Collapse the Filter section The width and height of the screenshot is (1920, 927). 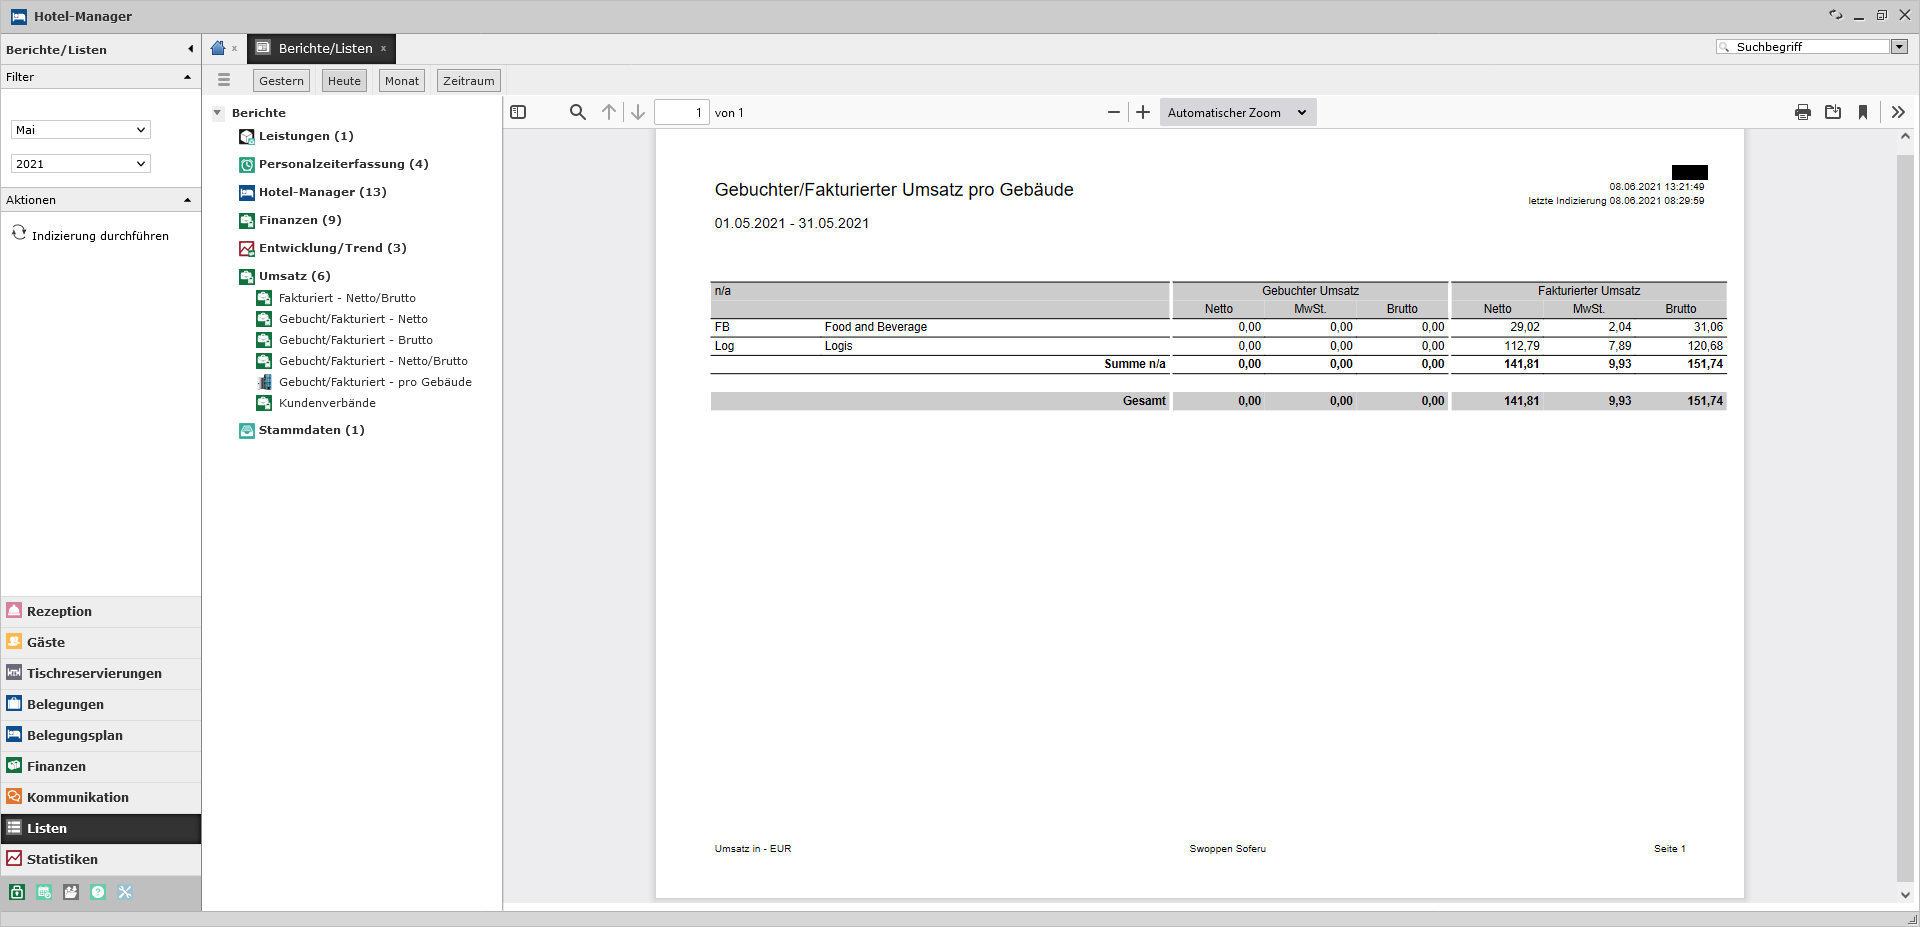(187, 77)
